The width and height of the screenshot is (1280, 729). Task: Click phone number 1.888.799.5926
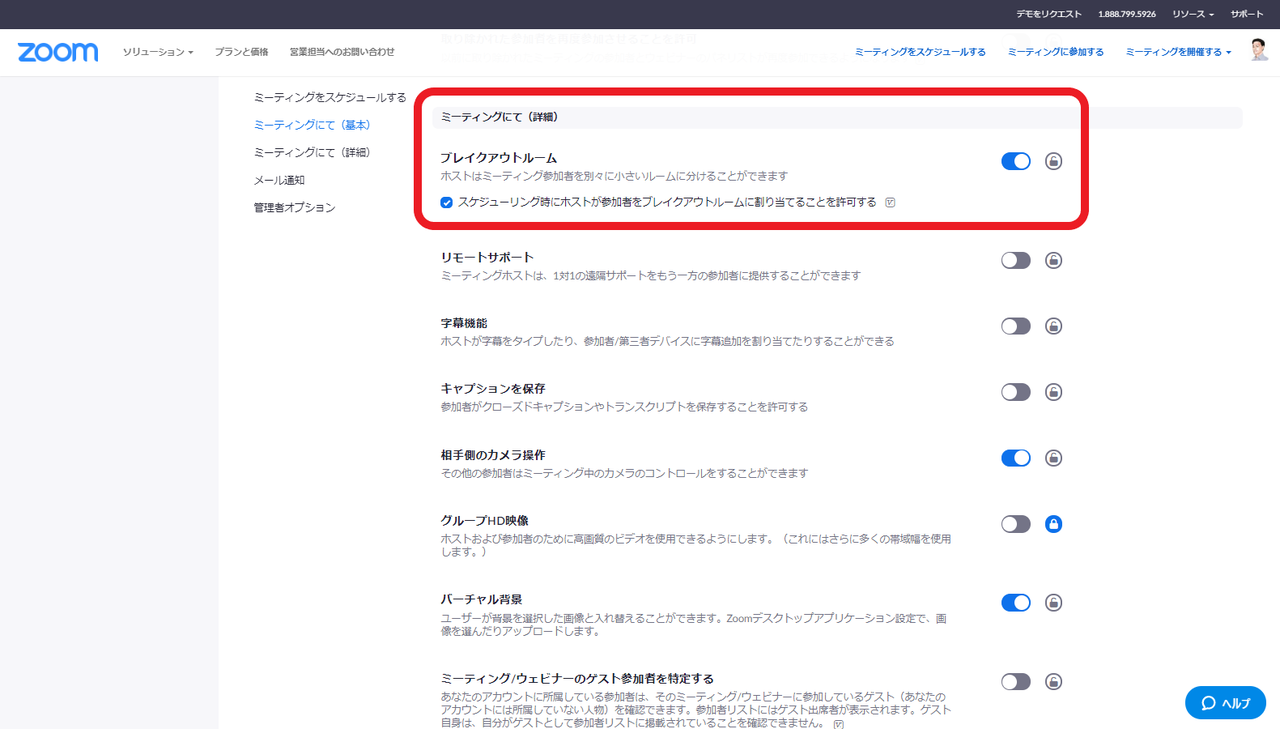click(1127, 14)
